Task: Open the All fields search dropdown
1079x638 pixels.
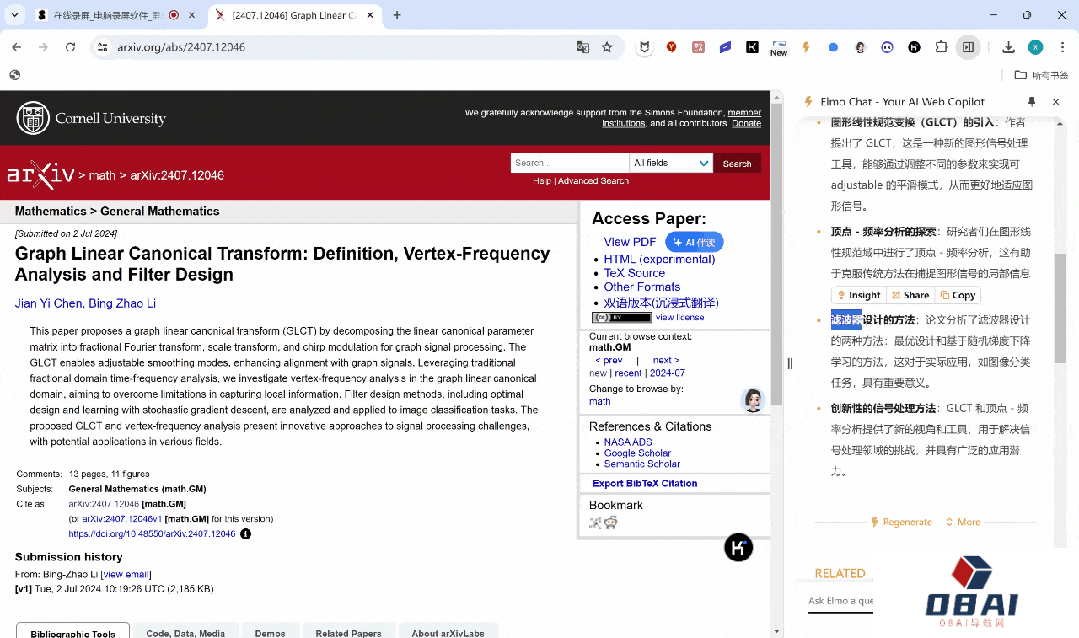Action: (671, 163)
